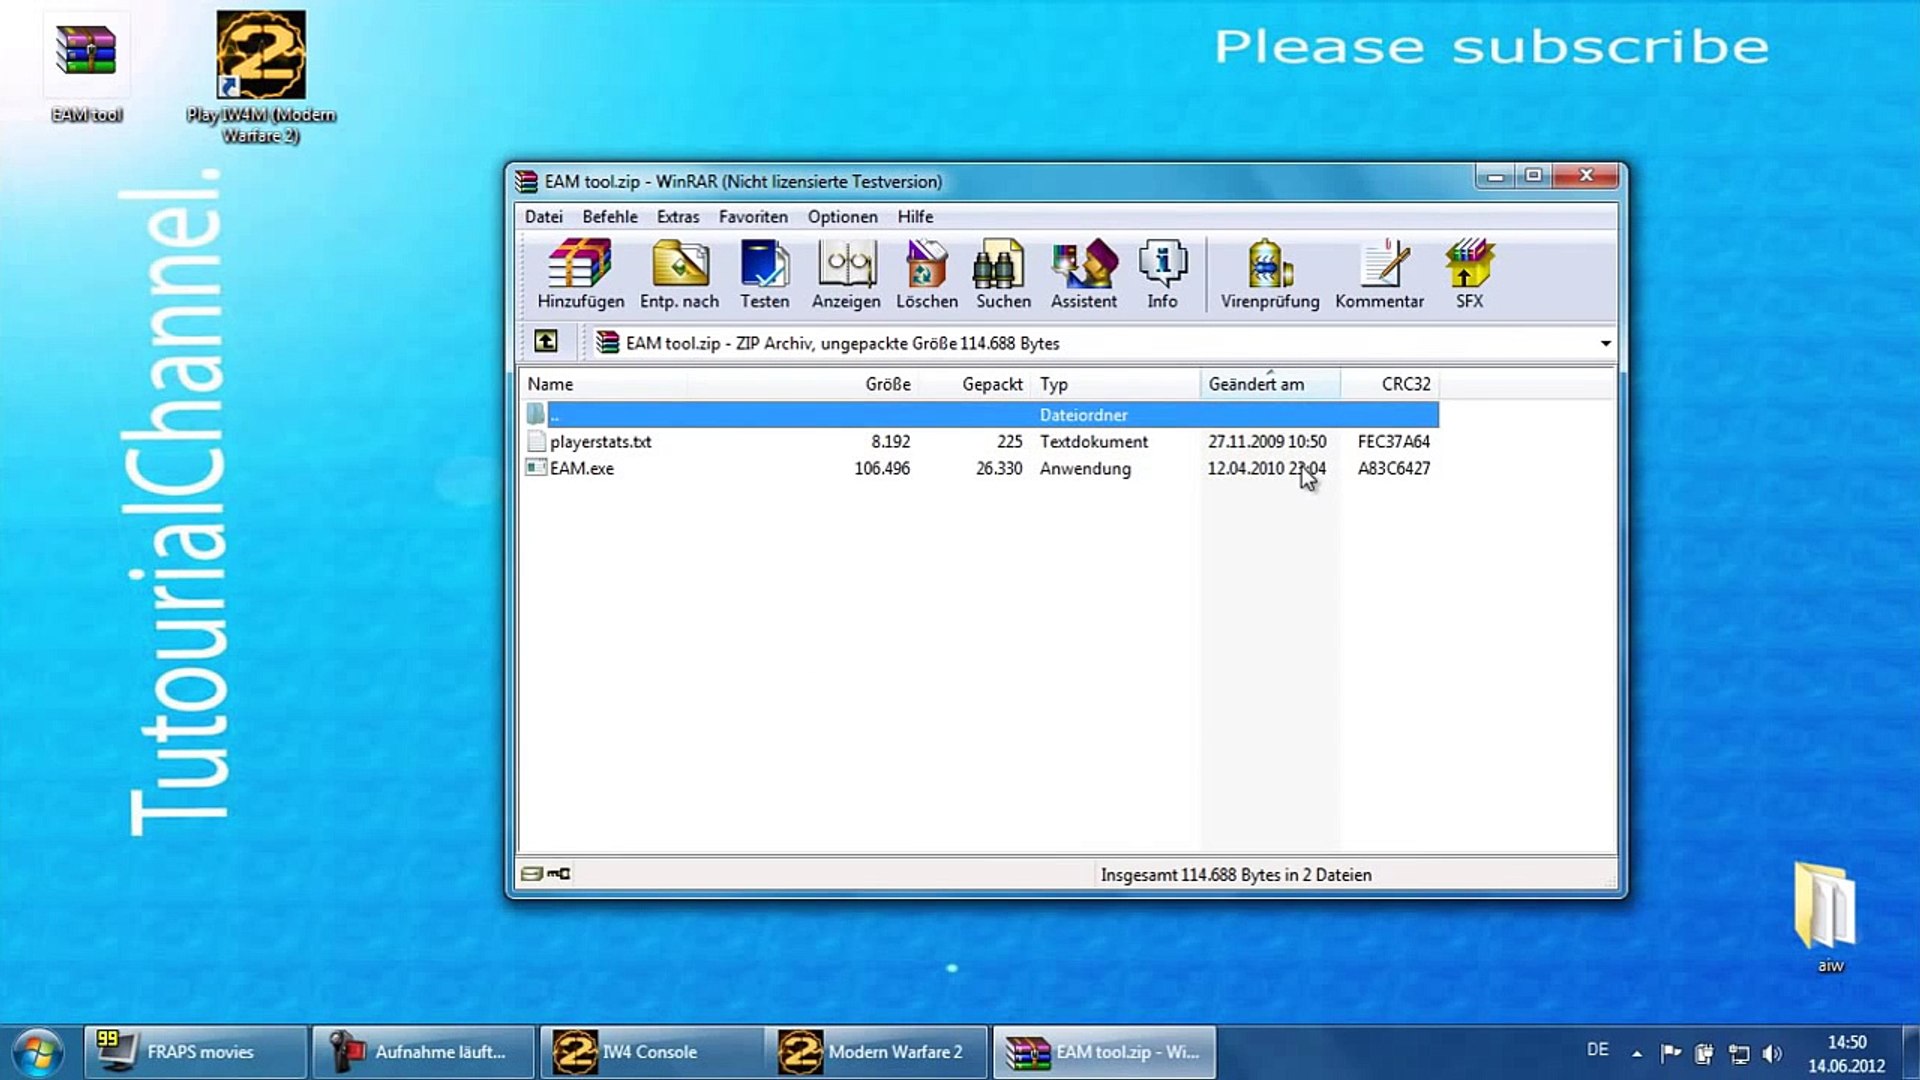
Task: Select playerstats.txt in archive list
Action: tap(601, 440)
